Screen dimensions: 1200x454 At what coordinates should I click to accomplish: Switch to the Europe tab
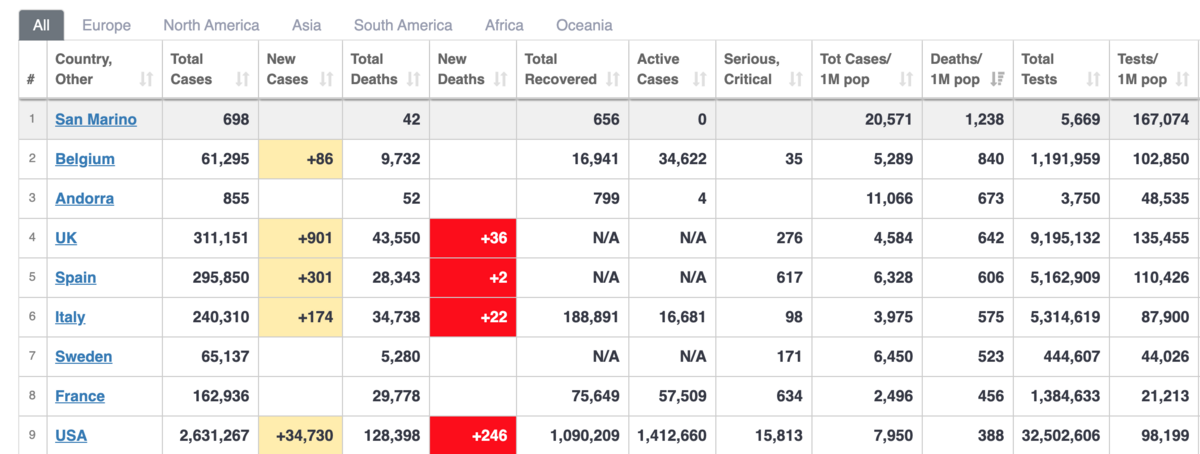(106, 25)
